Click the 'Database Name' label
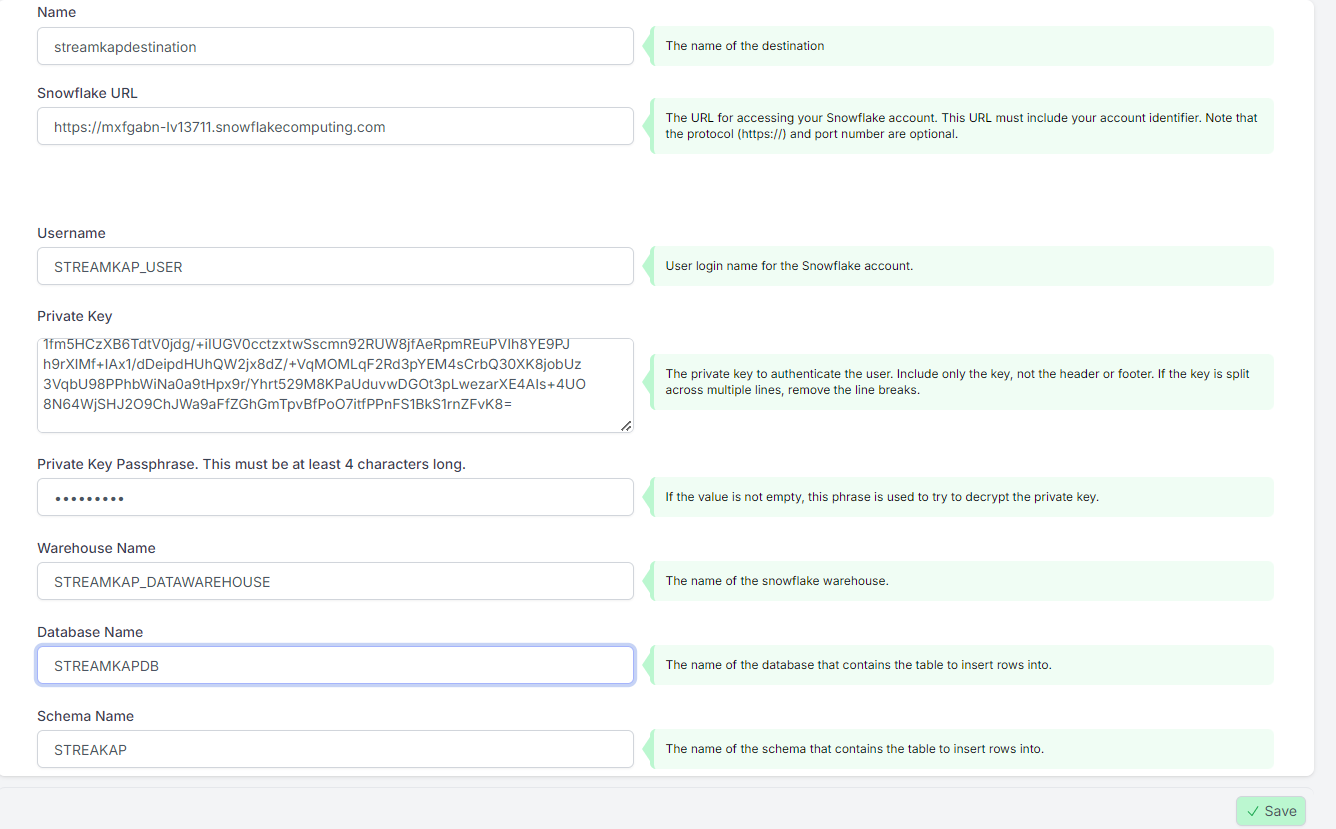 point(90,632)
